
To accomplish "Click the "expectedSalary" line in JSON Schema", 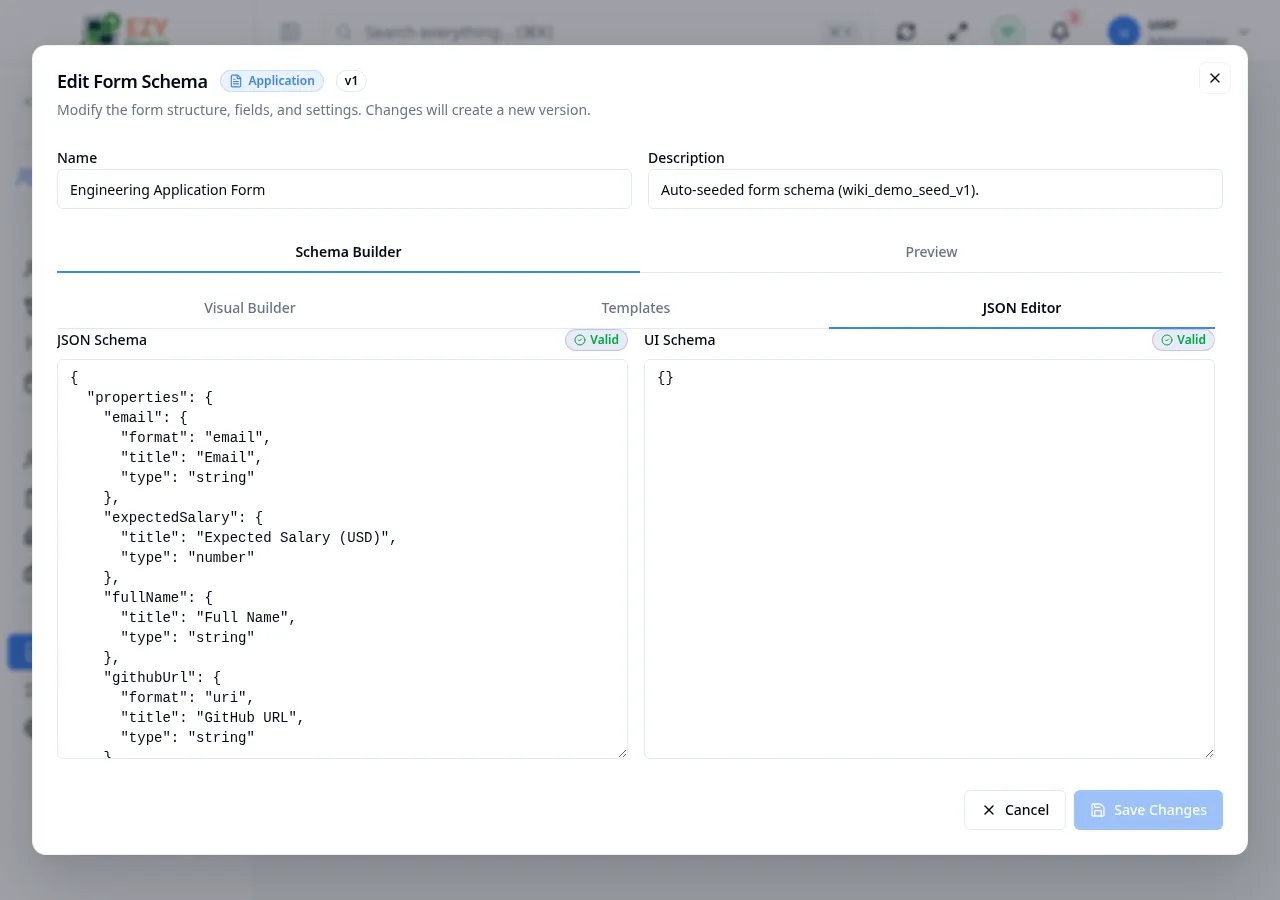I will pyautogui.click(x=183, y=518).
